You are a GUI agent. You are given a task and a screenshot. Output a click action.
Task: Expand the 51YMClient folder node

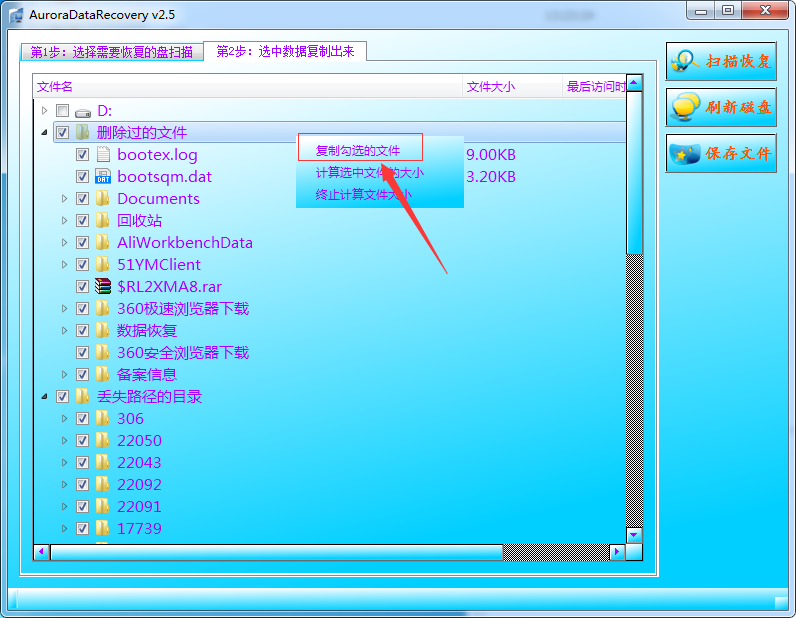click(65, 265)
